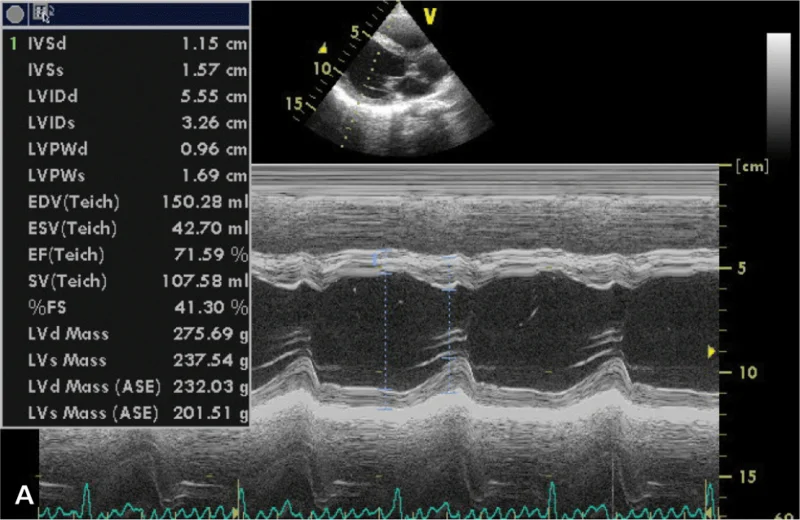The height and width of the screenshot is (520, 800).
Task: Click the yellow focus arrow on depth scale
Action: click(x=711, y=352)
